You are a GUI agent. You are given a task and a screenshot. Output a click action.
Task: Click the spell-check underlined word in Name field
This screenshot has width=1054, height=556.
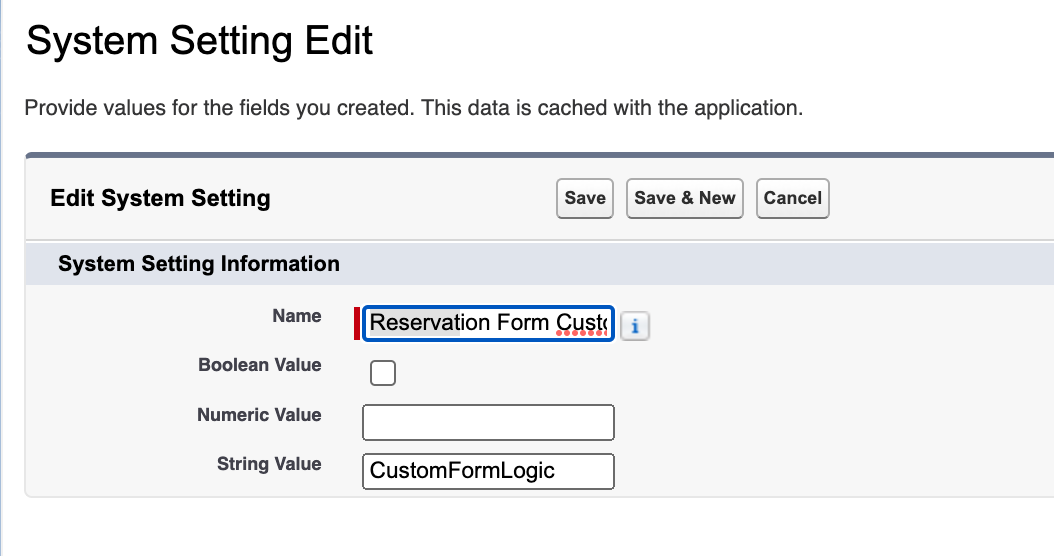click(x=582, y=323)
